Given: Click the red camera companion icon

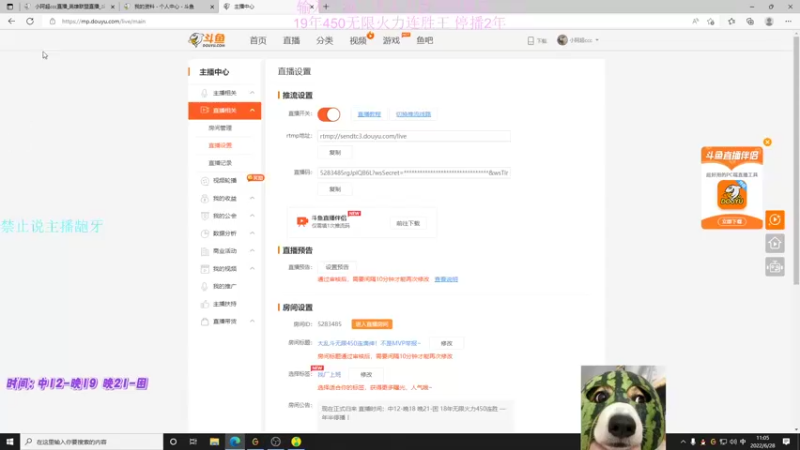Looking at the screenshot, I should 302,221.
